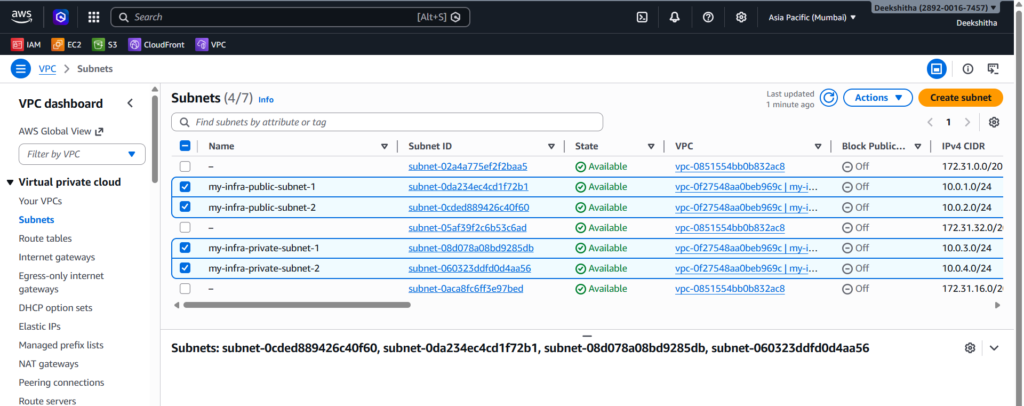Open table preferences gear icon
The width and height of the screenshot is (1024, 406).
coord(993,122)
